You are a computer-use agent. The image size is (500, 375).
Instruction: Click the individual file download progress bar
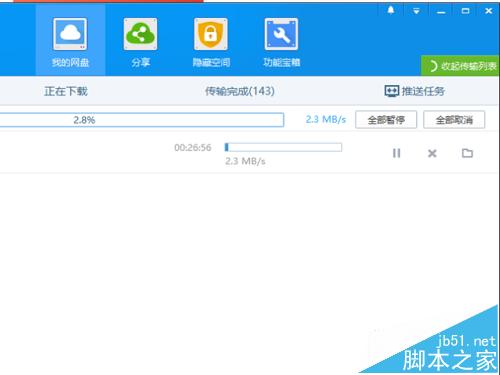pyautogui.click(x=283, y=147)
